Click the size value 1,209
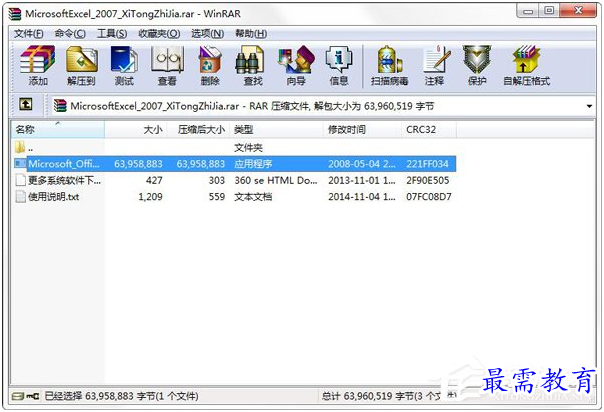This screenshot has width=604, height=412. click(x=150, y=197)
